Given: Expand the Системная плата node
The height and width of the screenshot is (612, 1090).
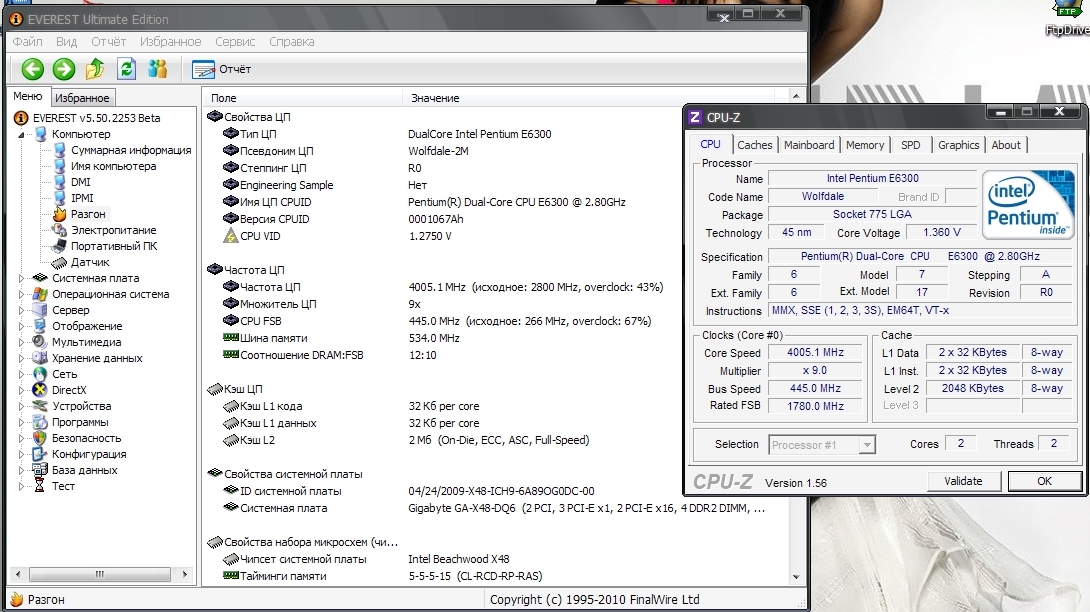Looking at the screenshot, I should pos(21,278).
